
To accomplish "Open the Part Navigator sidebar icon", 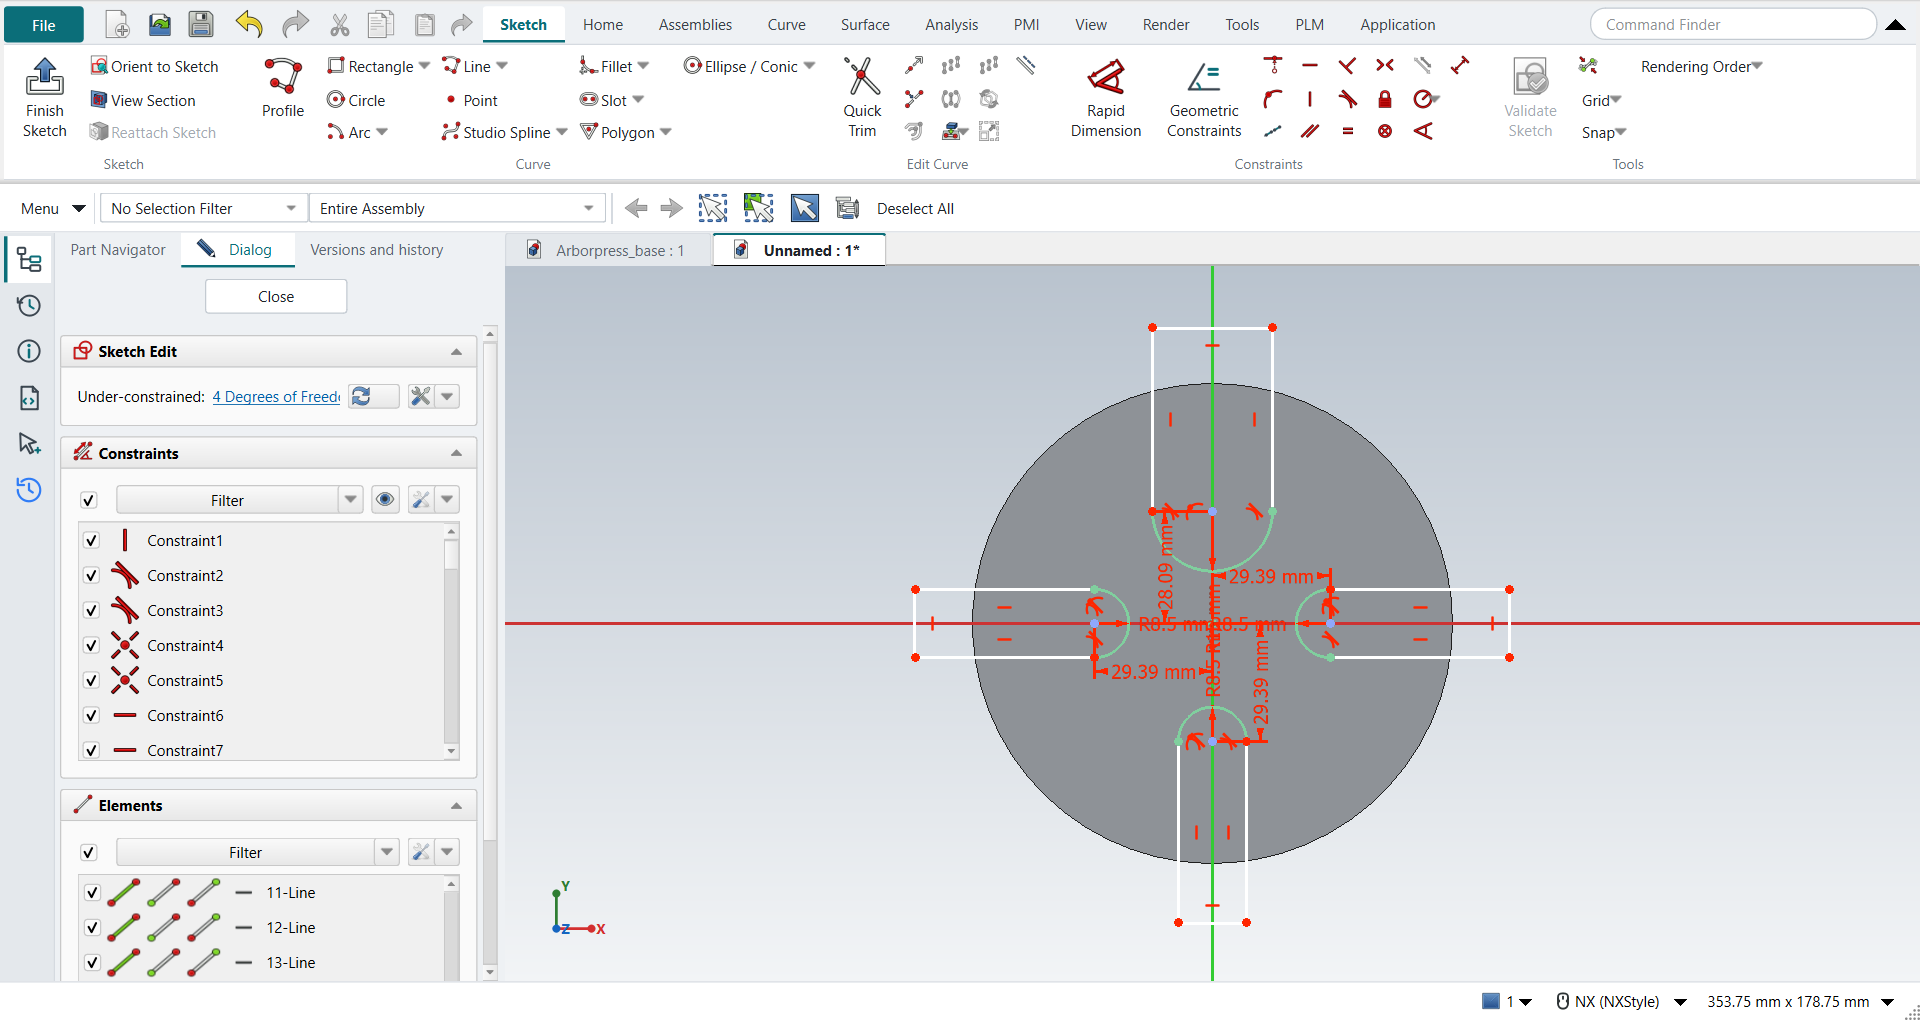I will (x=29, y=260).
